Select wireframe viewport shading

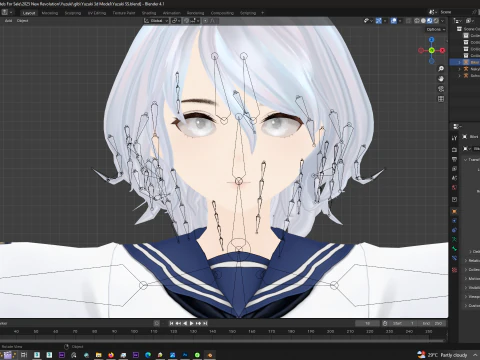(x=417, y=21)
